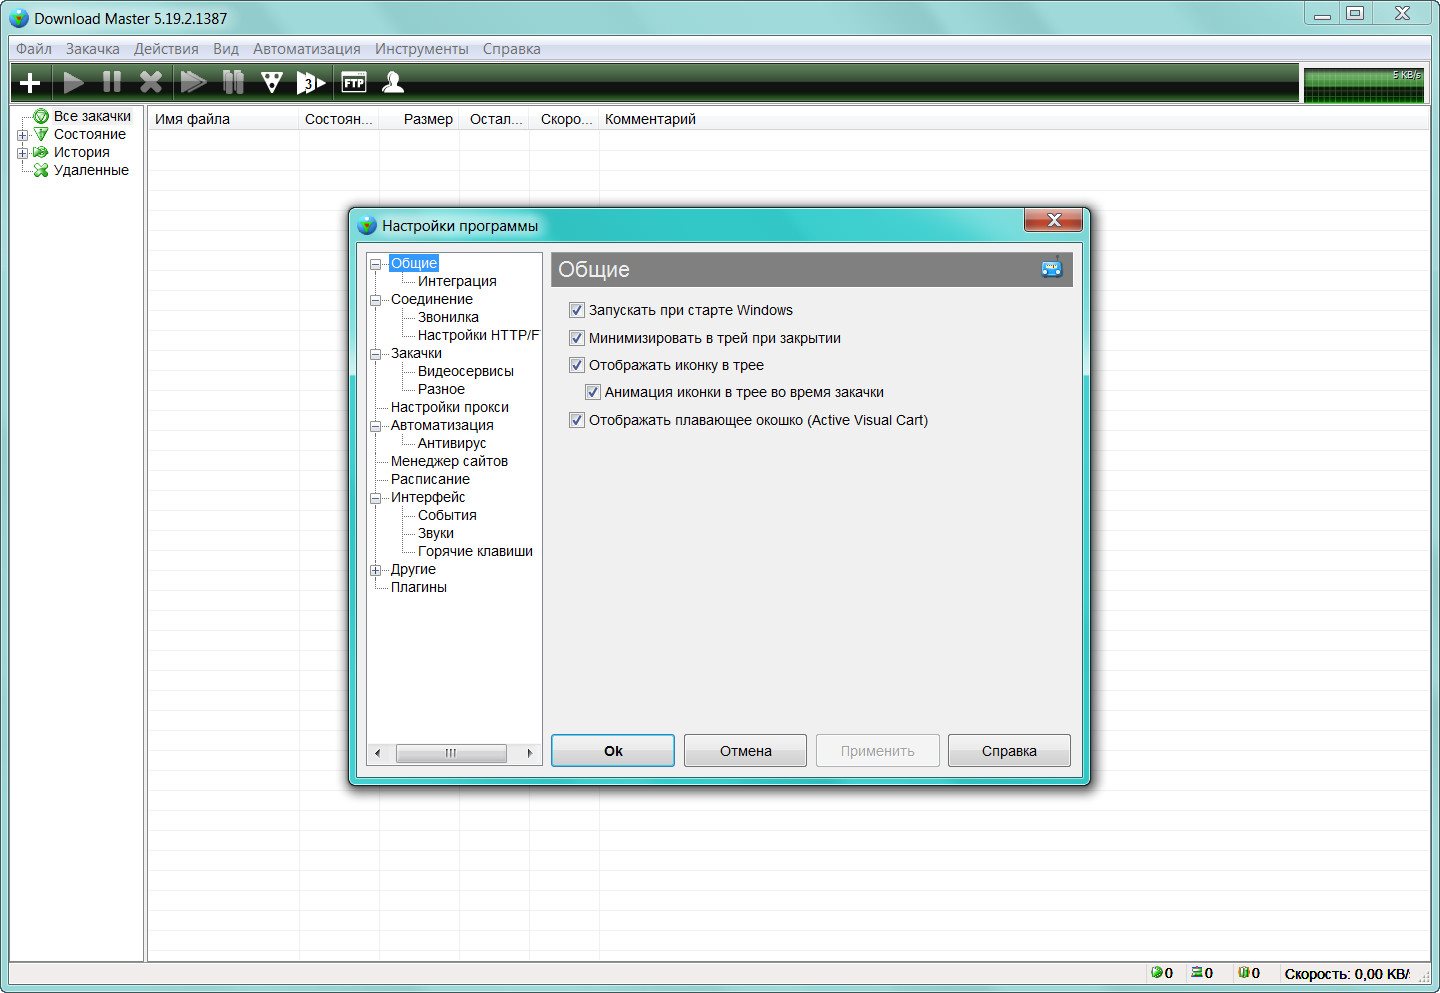
Task: Collapse the Интерфейс settings node
Action: click(x=376, y=498)
